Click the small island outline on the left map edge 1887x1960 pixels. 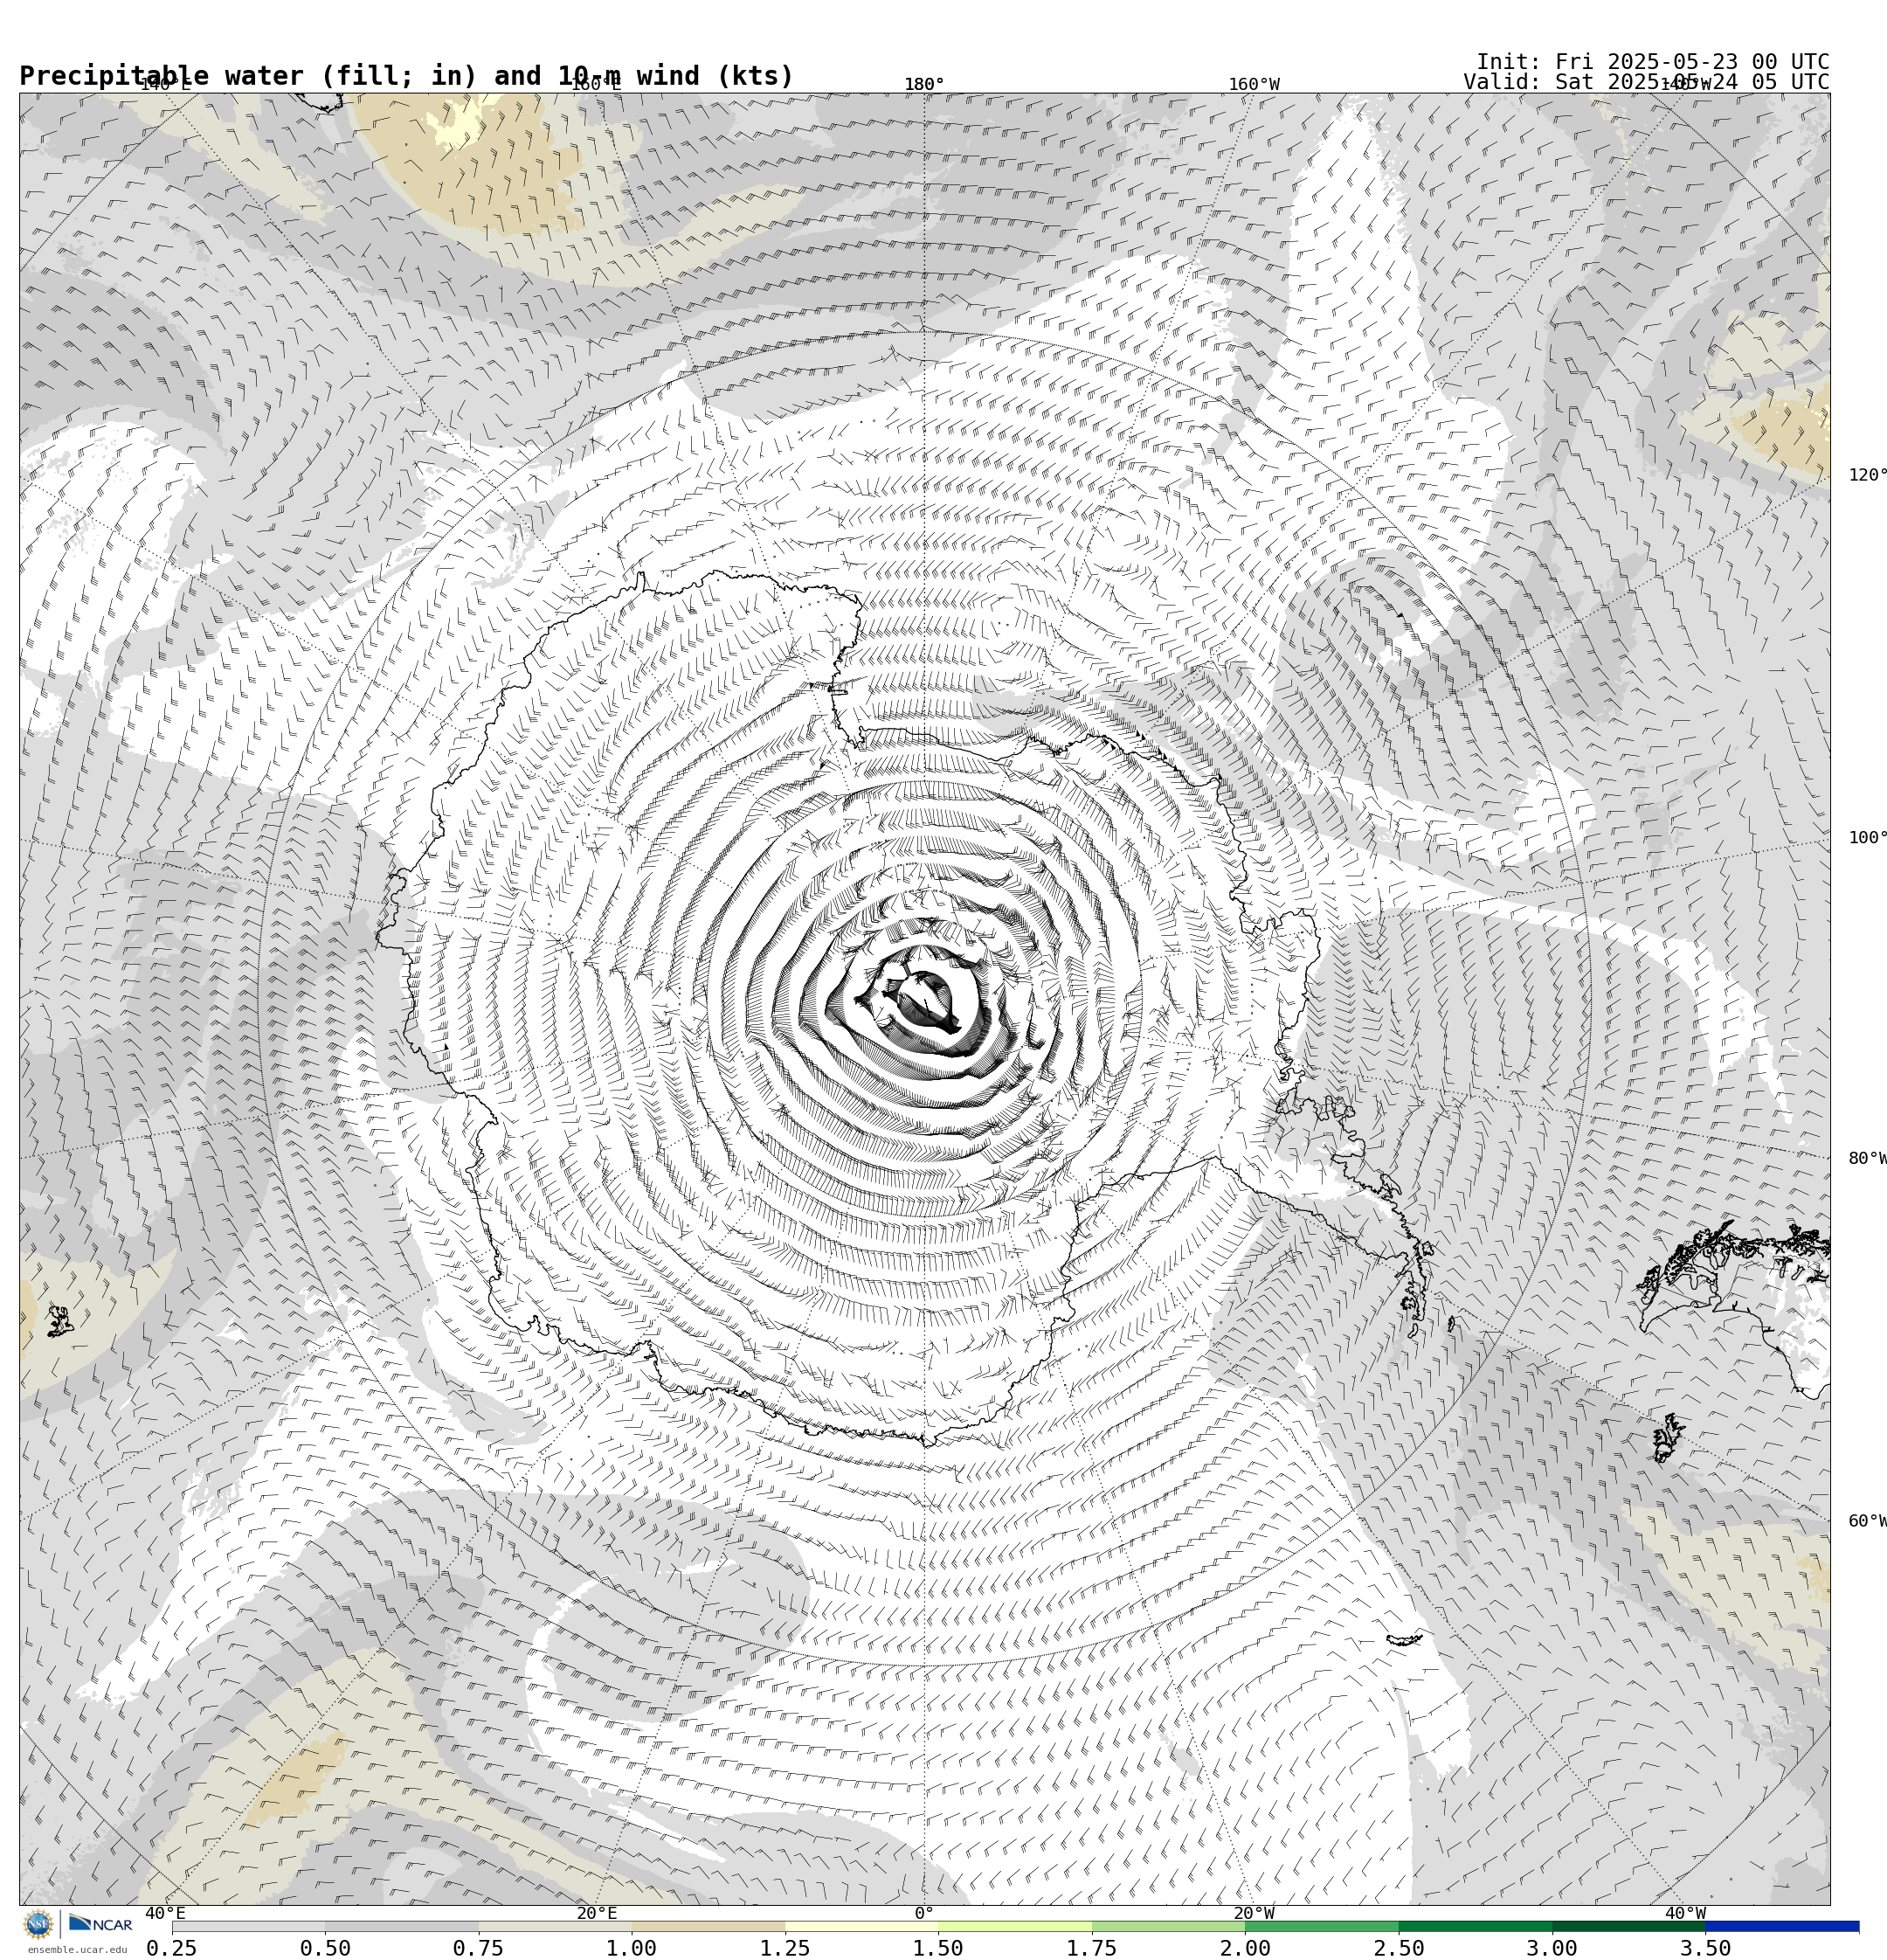60,1321
